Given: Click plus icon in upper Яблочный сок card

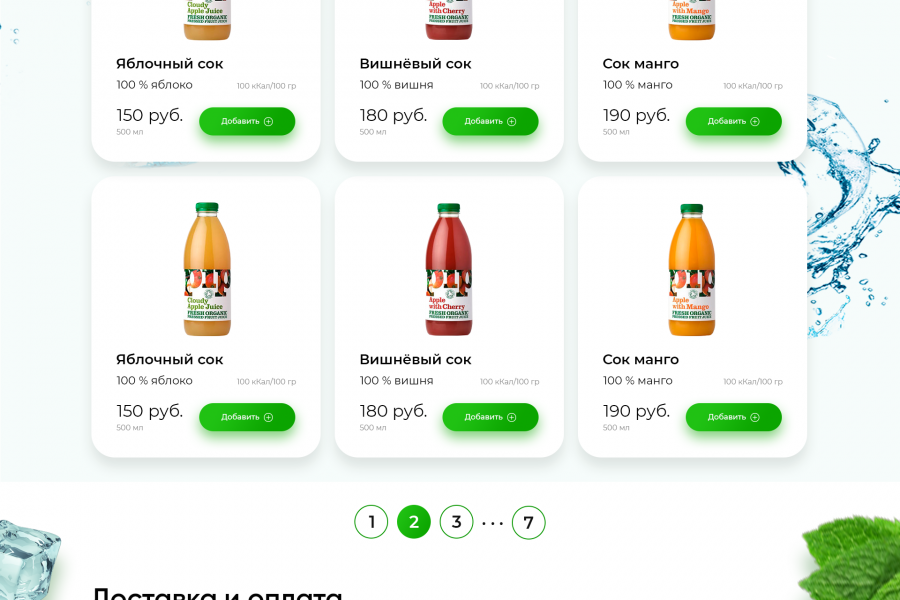Looking at the screenshot, I should pyautogui.click(x=268, y=122).
